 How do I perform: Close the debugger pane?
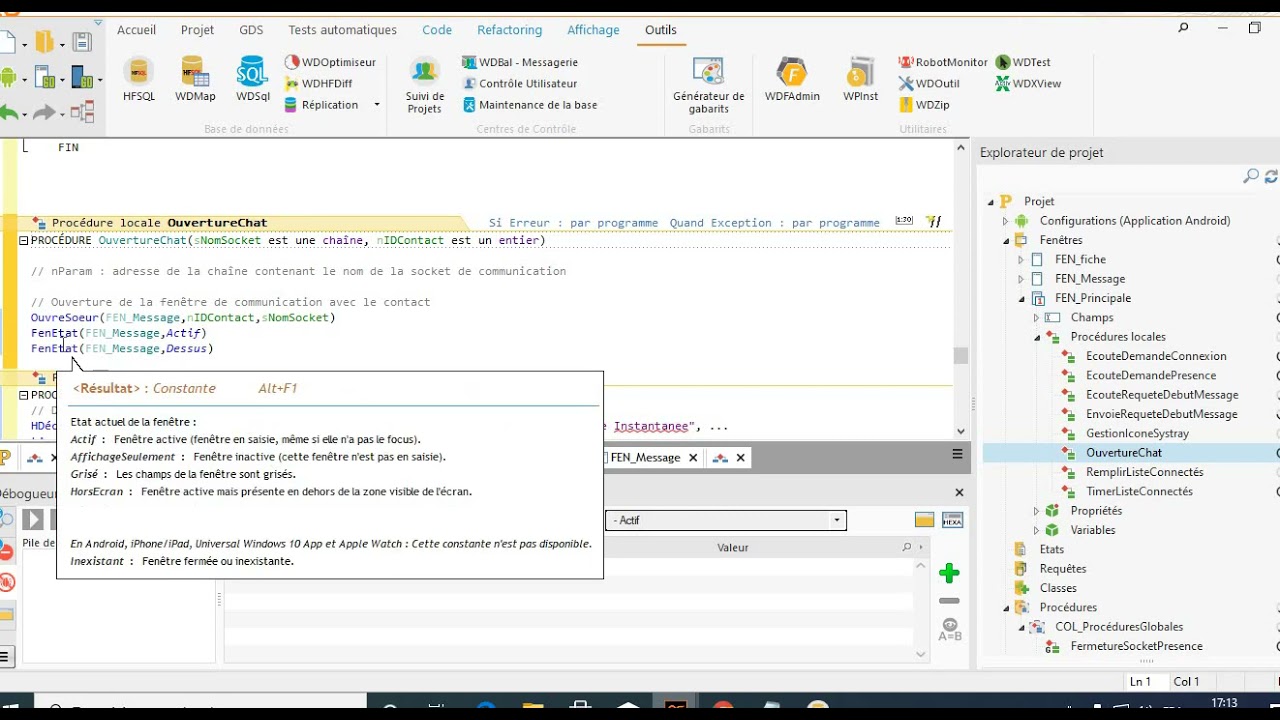click(x=959, y=493)
